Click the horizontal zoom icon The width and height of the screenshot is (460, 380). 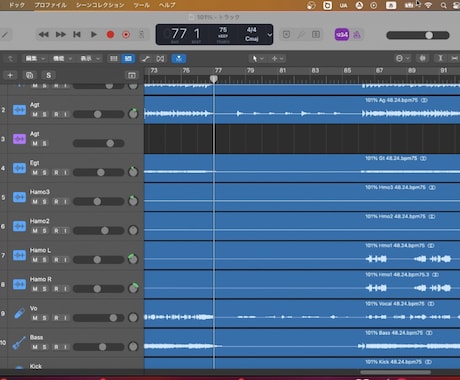coord(454,59)
